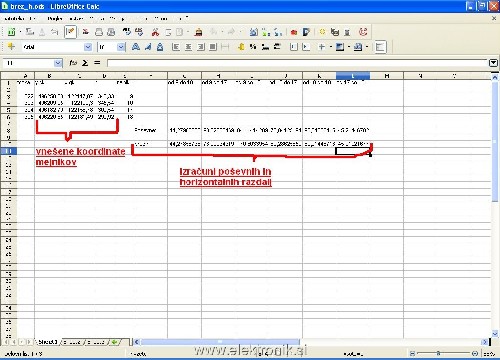The width and height of the screenshot is (500, 360).
Task: Click the Currency number format icon
Action: tap(241, 47)
